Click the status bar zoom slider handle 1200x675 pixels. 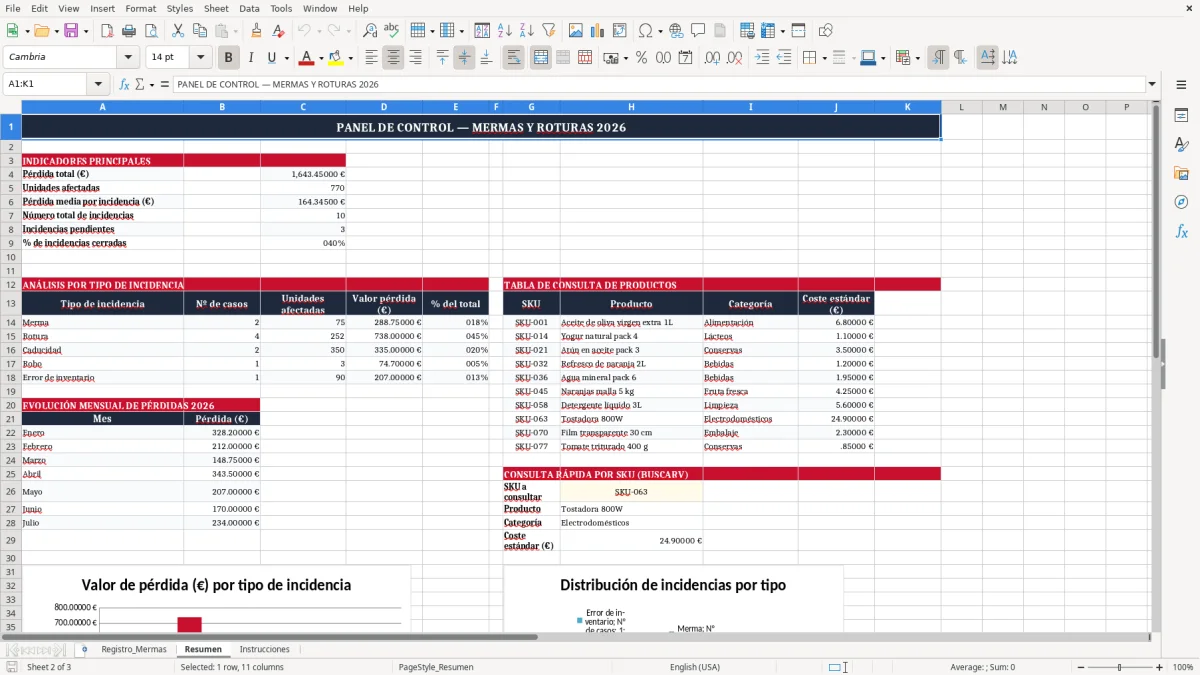pyautogui.click(x=1119, y=667)
